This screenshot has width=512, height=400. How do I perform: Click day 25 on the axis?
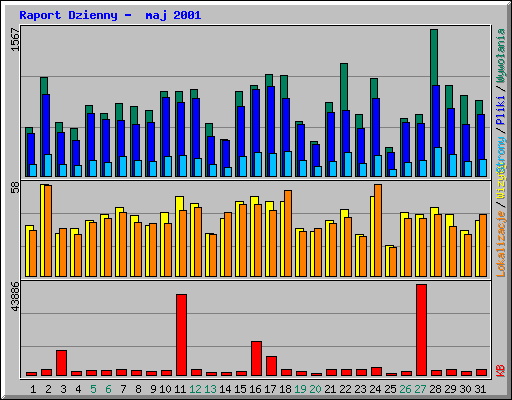(x=390, y=389)
